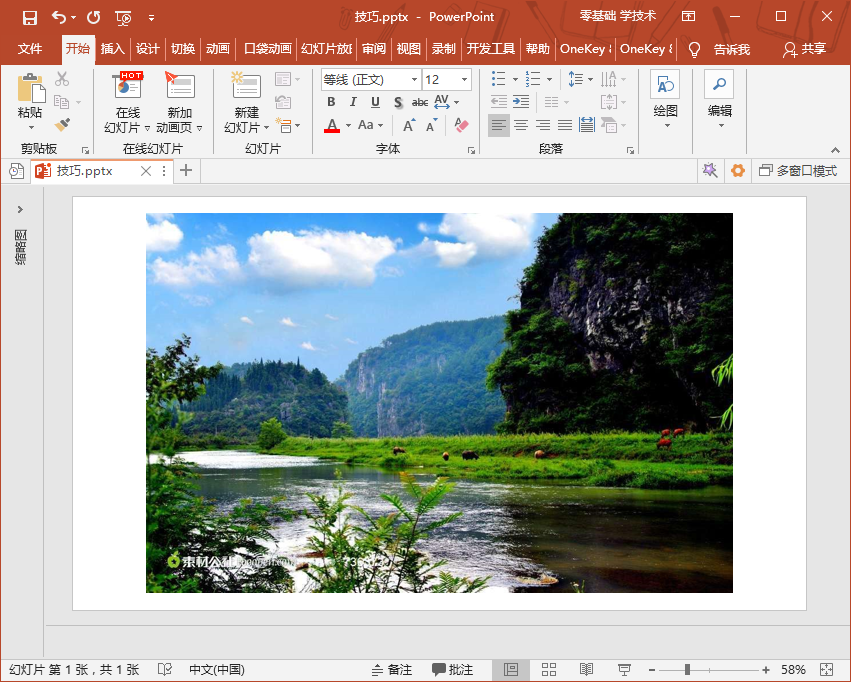Open the 文件 menu
The height and width of the screenshot is (682, 851).
pyautogui.click(x=30, y=49)
